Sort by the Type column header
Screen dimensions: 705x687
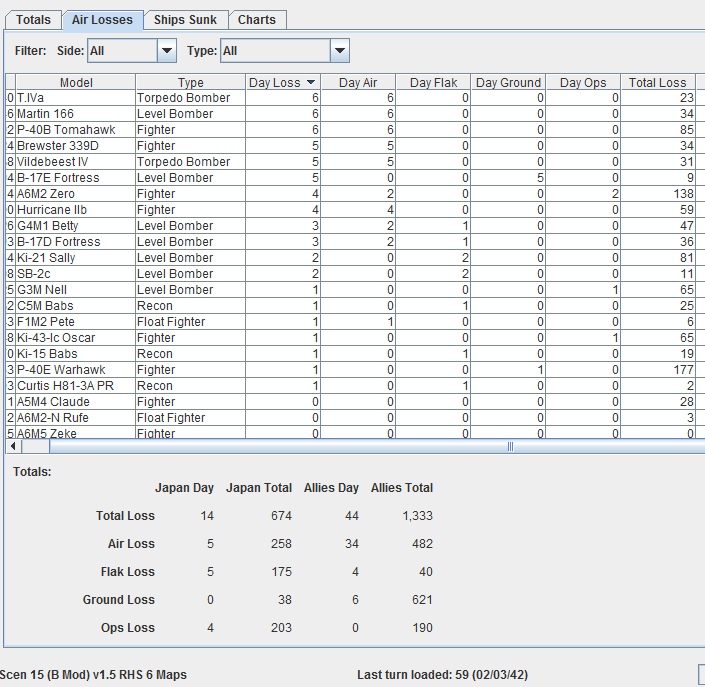tap(190, 83)
